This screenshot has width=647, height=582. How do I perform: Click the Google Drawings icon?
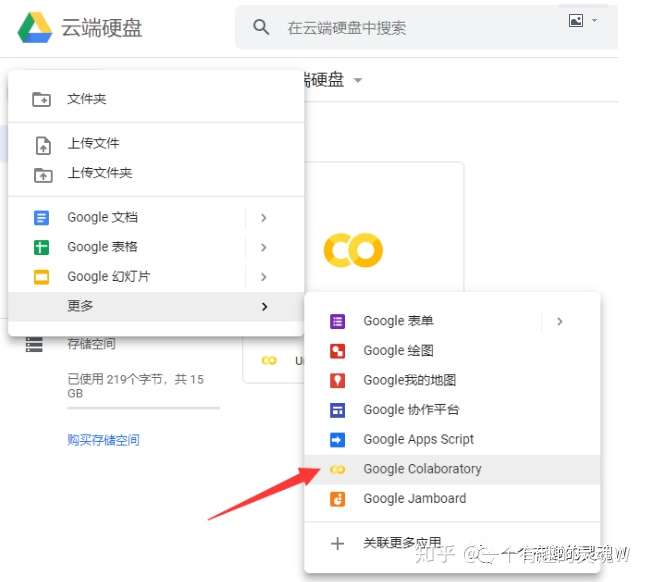[x=338, y=351]
